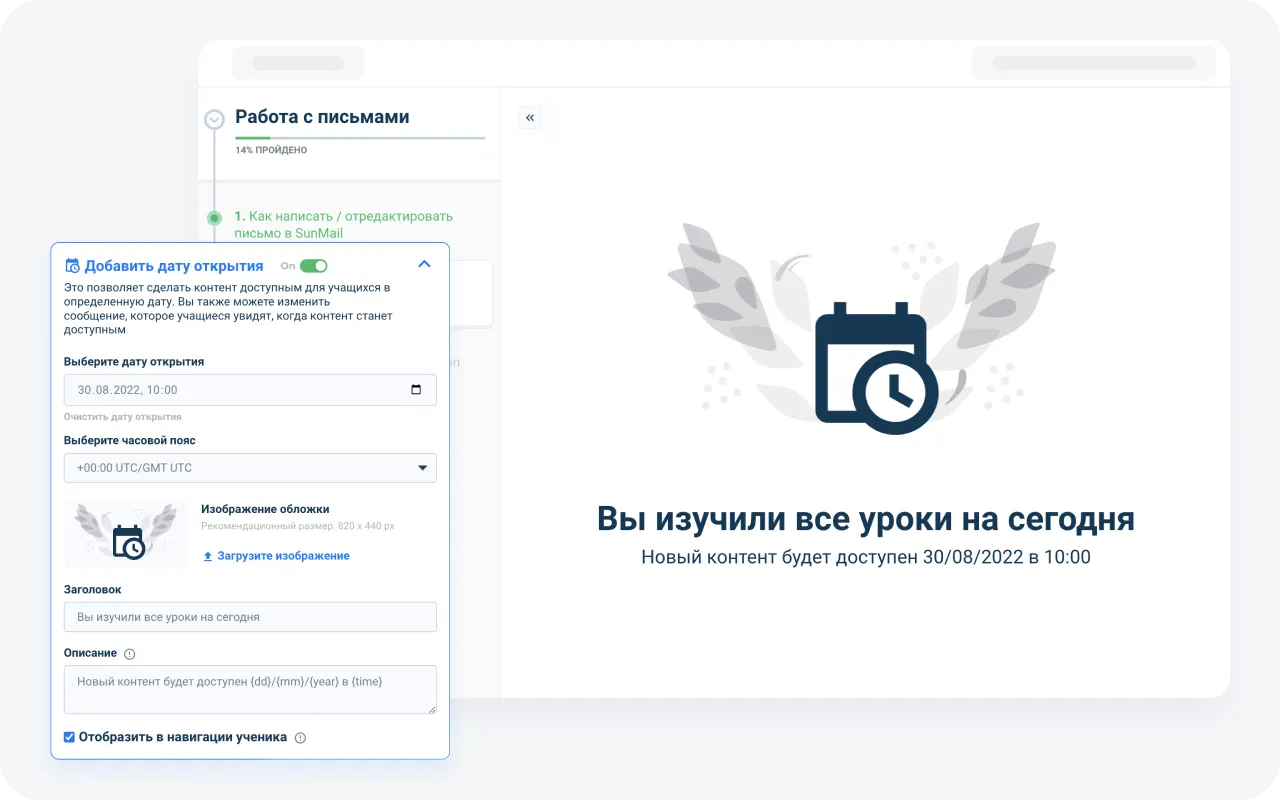Screen dimensions: 1280x800
Task: Click the calendar icon beside Добавить дату открытия
Action: tap(72, 266)
